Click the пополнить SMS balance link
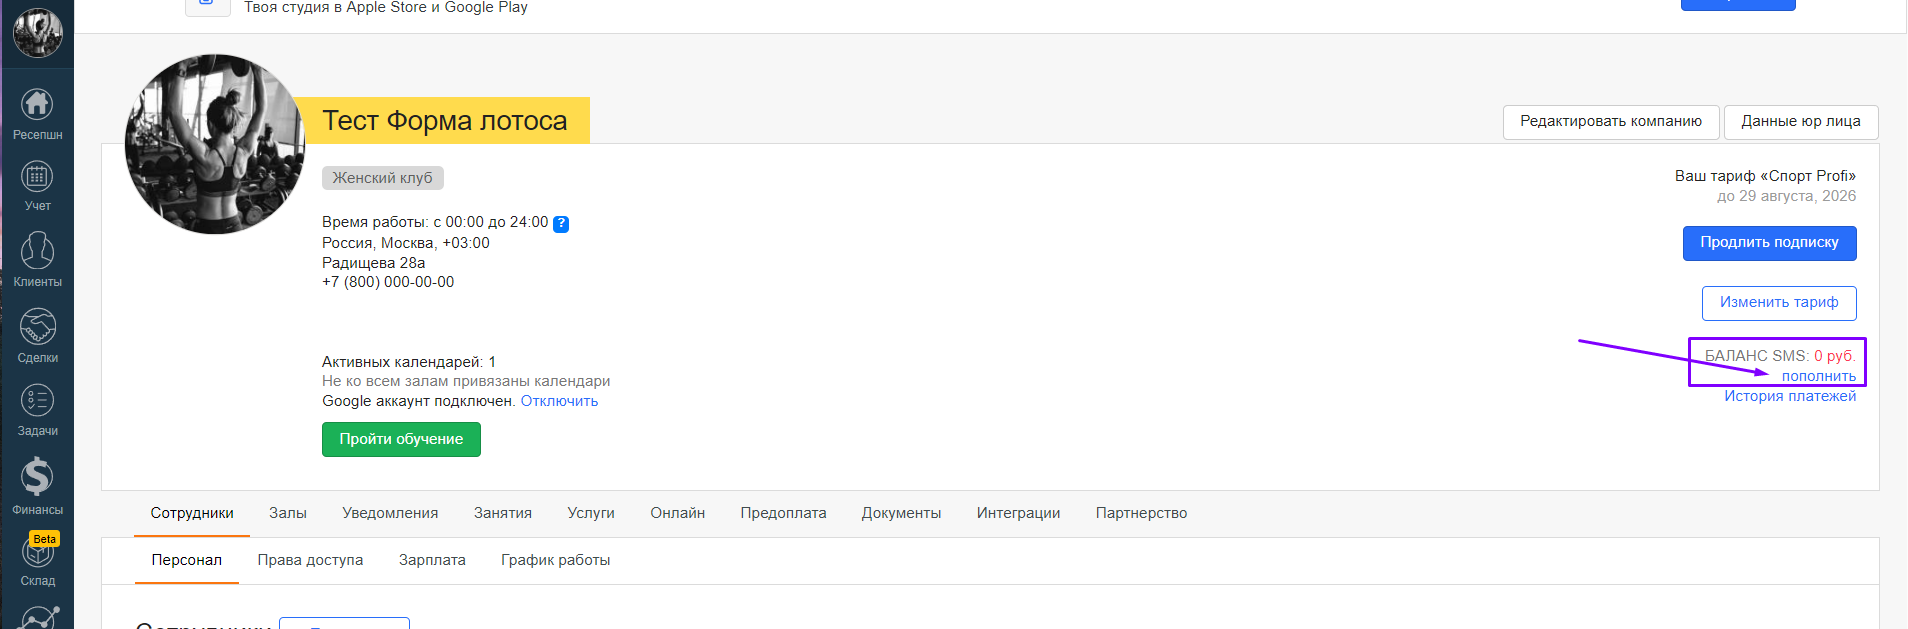The height and width of the screenshot is (629, 1908). pos(1818,376)
